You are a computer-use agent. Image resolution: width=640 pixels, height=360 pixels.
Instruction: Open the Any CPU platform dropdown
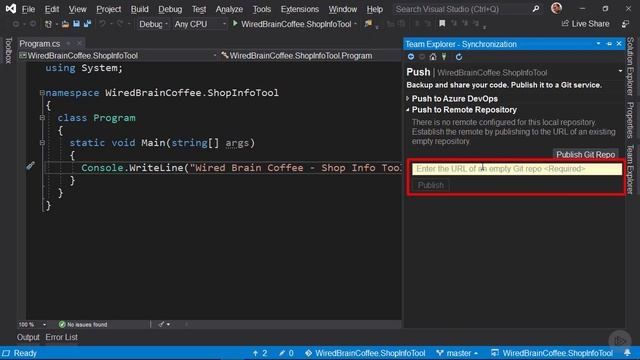click(x=200, y=24)
